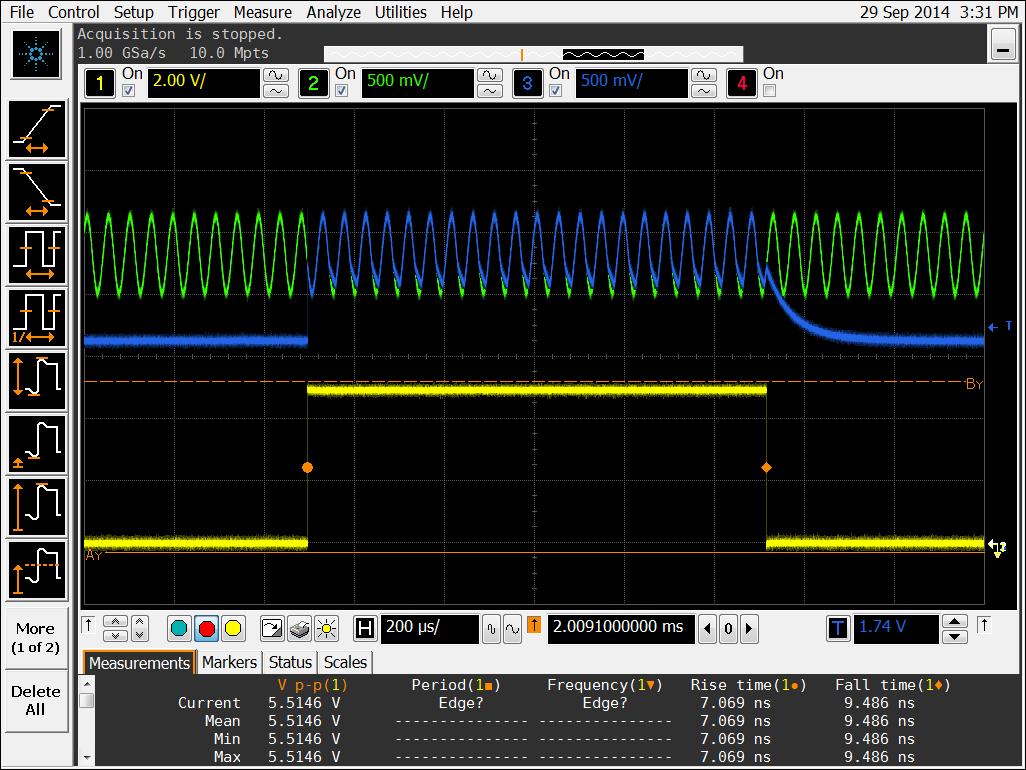The width and height of the screenshot is (1026, 770).
Task: Click the trigger level 1.74 V field
Action: [x=896, y=628]
